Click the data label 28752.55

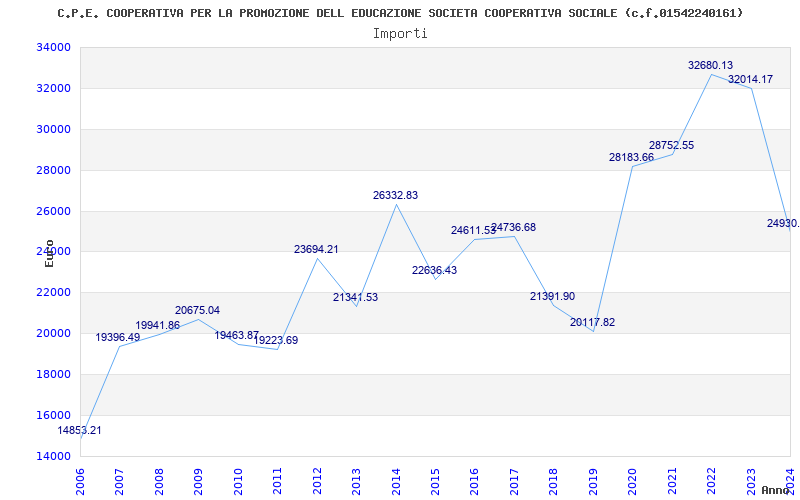[x=671, y=145]
